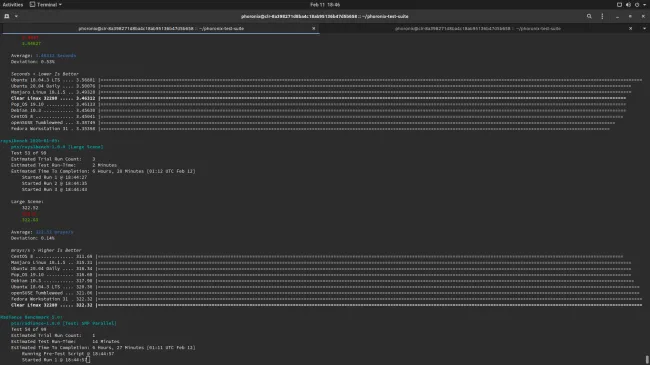Screen dimensions: 650x365
Task: Click the screen indicator in top bar
Action: (619, 5)
